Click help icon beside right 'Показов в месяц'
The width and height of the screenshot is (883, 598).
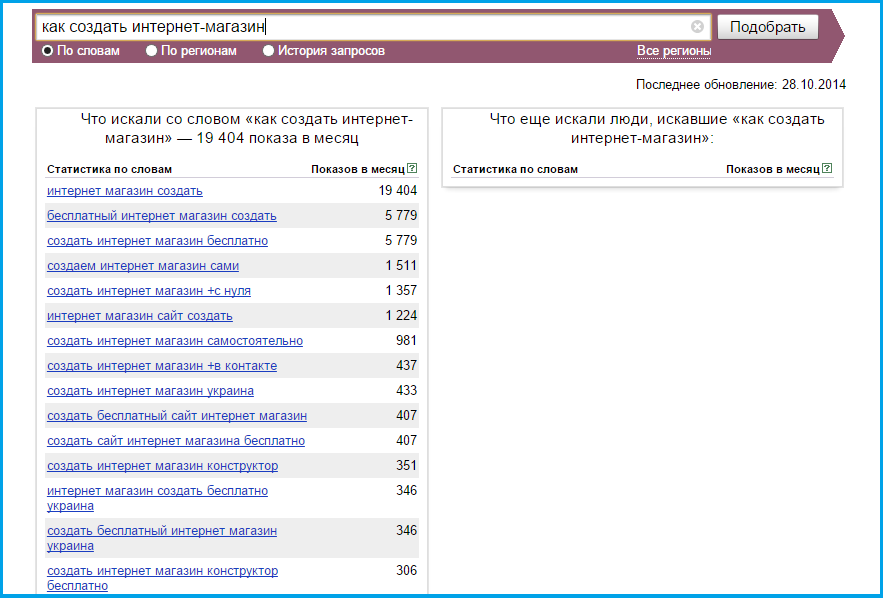click(x=826, y=169)
